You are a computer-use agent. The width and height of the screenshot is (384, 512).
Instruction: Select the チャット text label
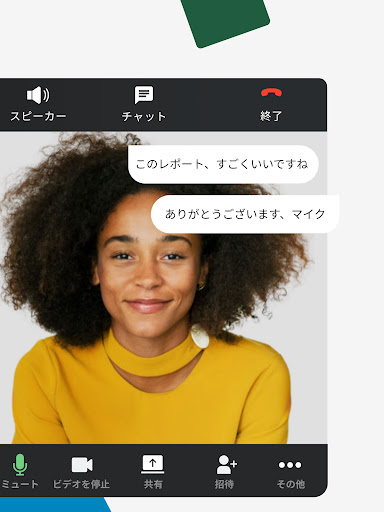click(144, 116)
